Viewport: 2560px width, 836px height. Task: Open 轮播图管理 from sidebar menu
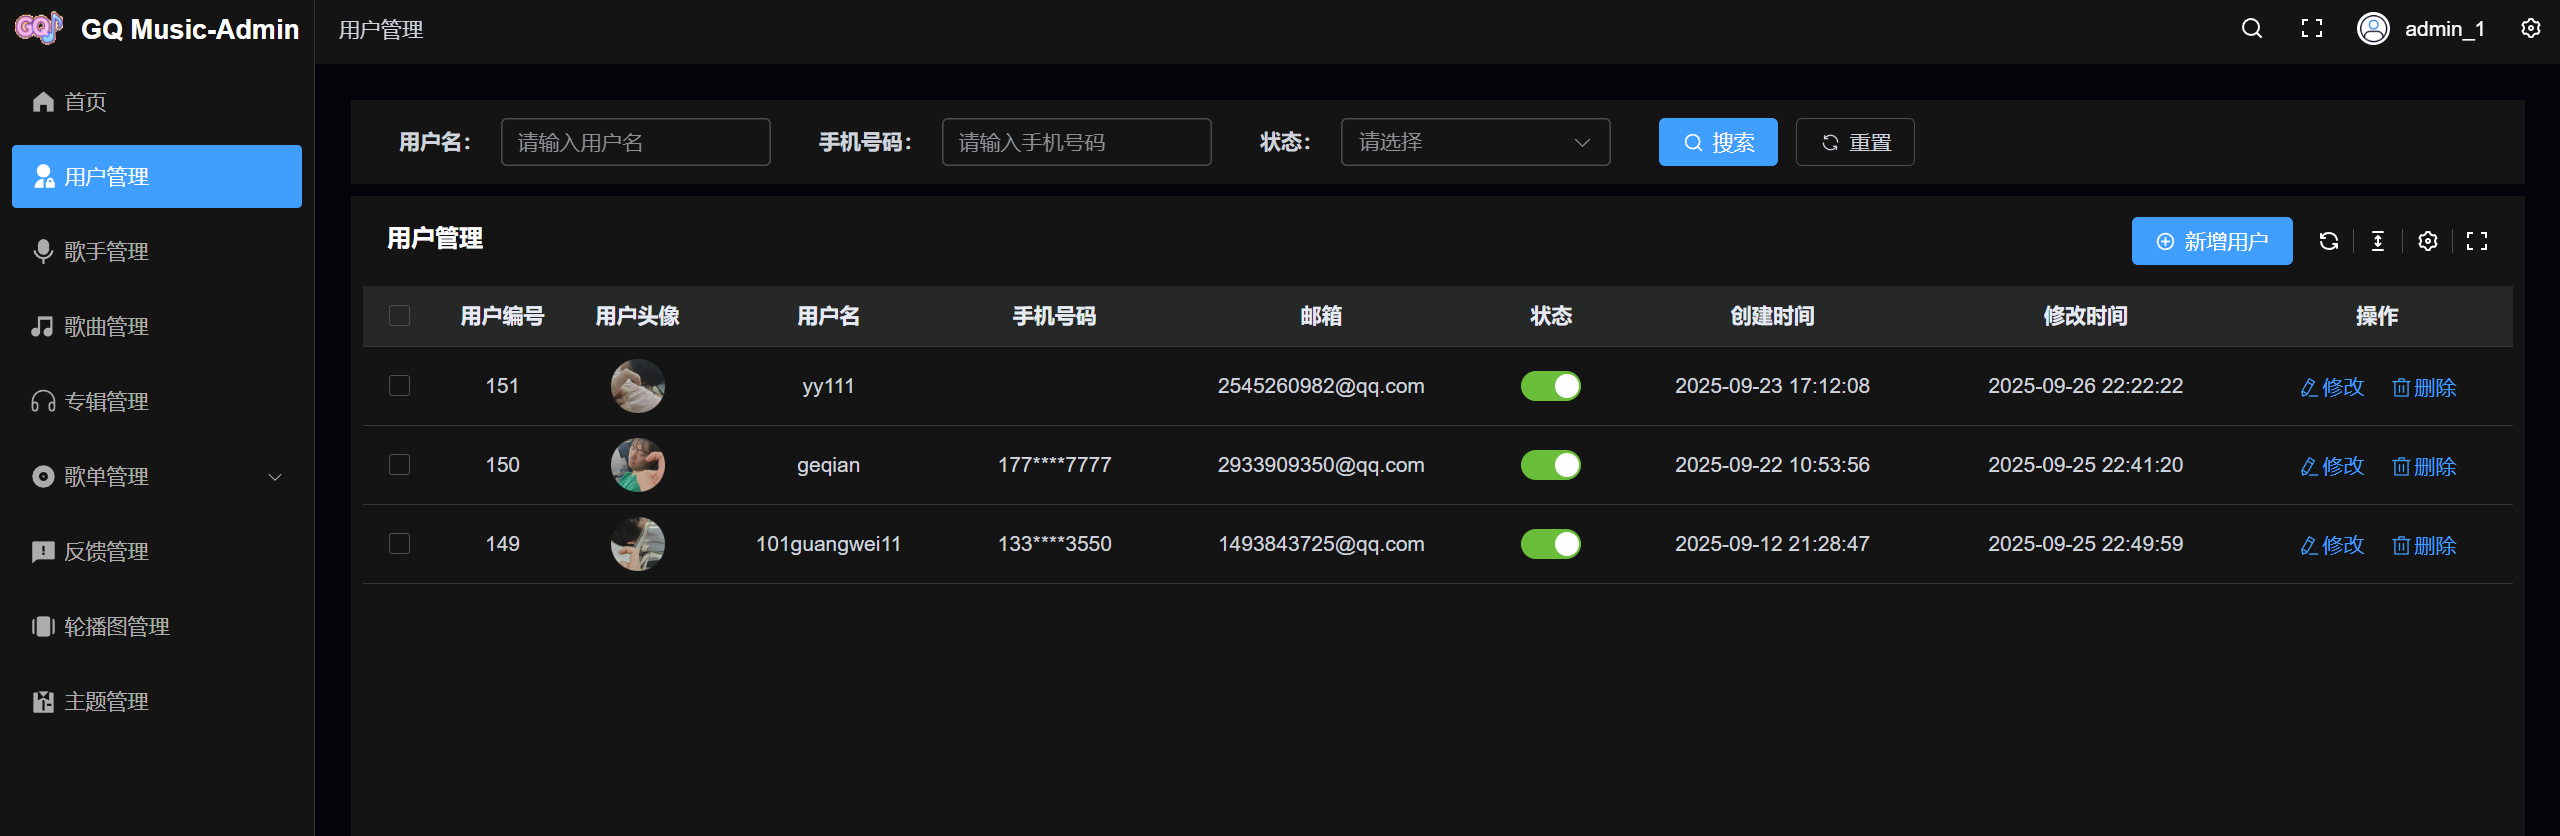click(117, 627)
